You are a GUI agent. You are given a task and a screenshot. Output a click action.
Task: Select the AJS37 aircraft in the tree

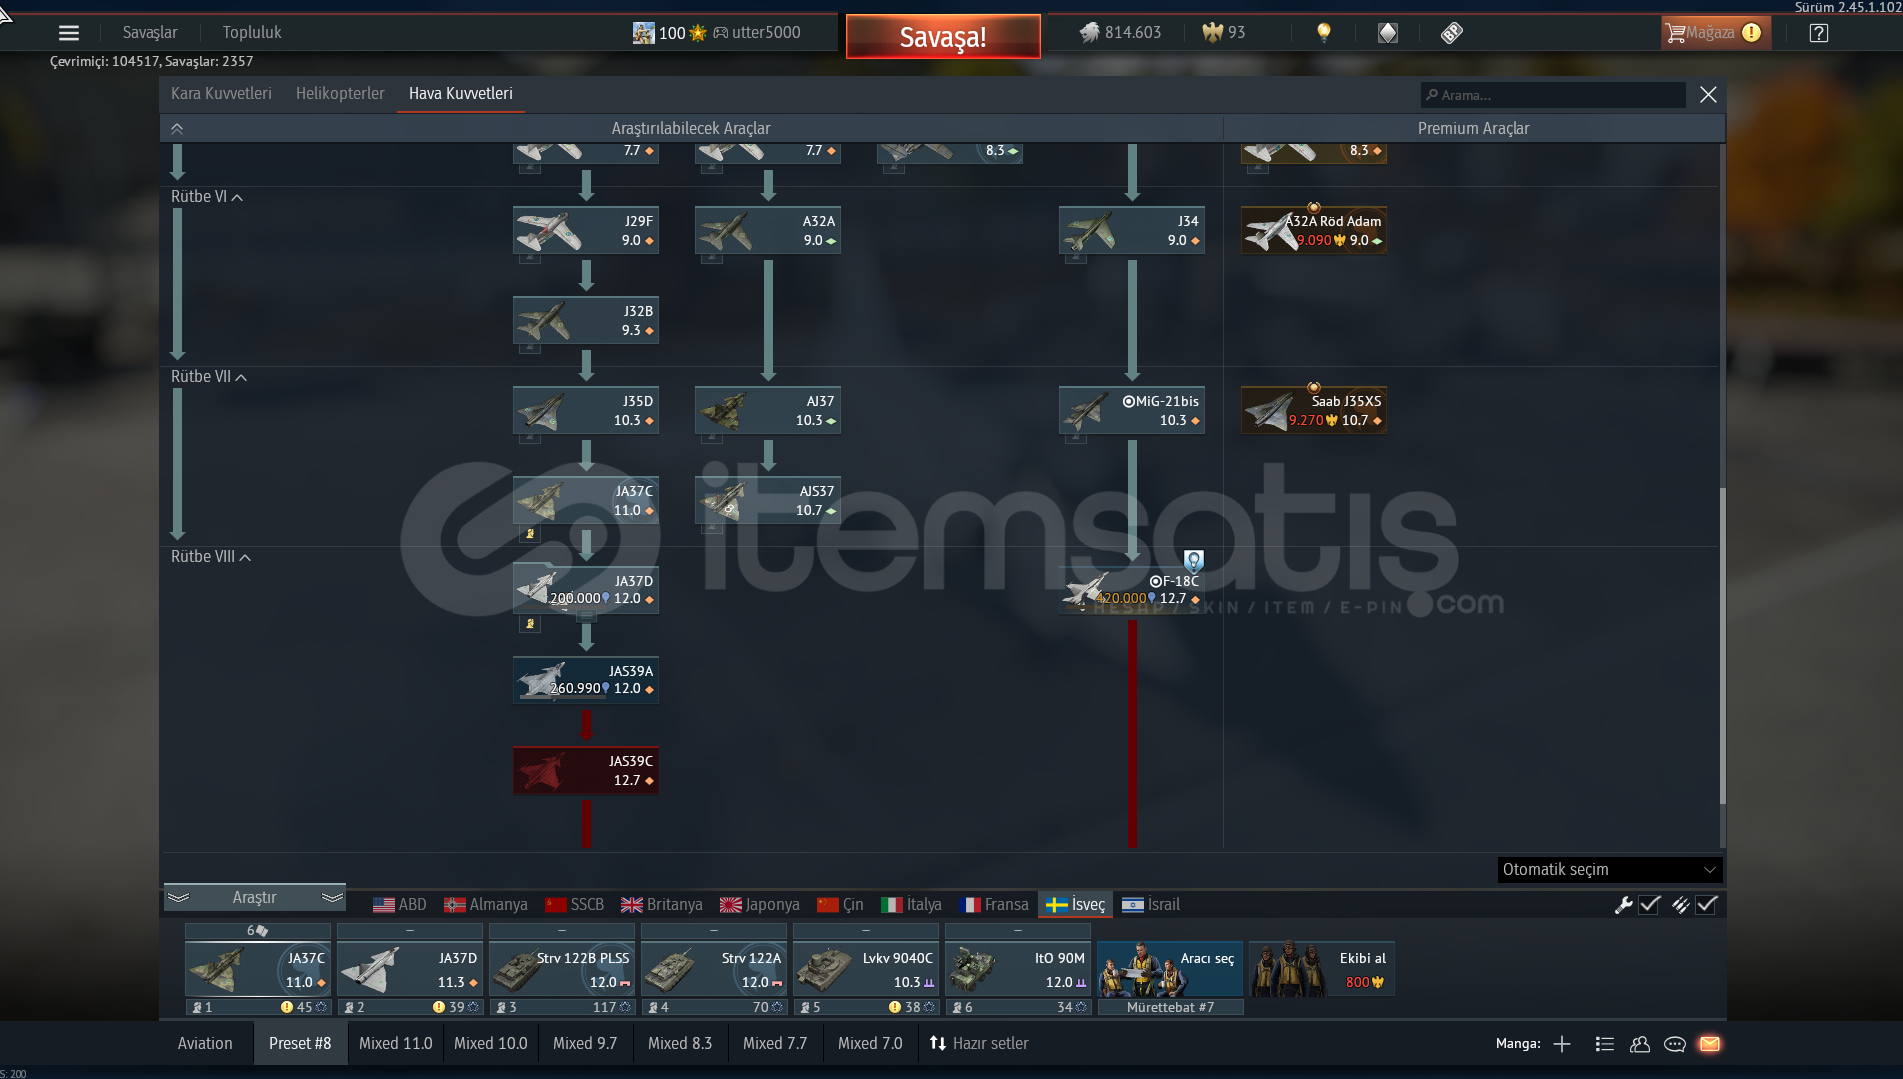tap(768, 500)
